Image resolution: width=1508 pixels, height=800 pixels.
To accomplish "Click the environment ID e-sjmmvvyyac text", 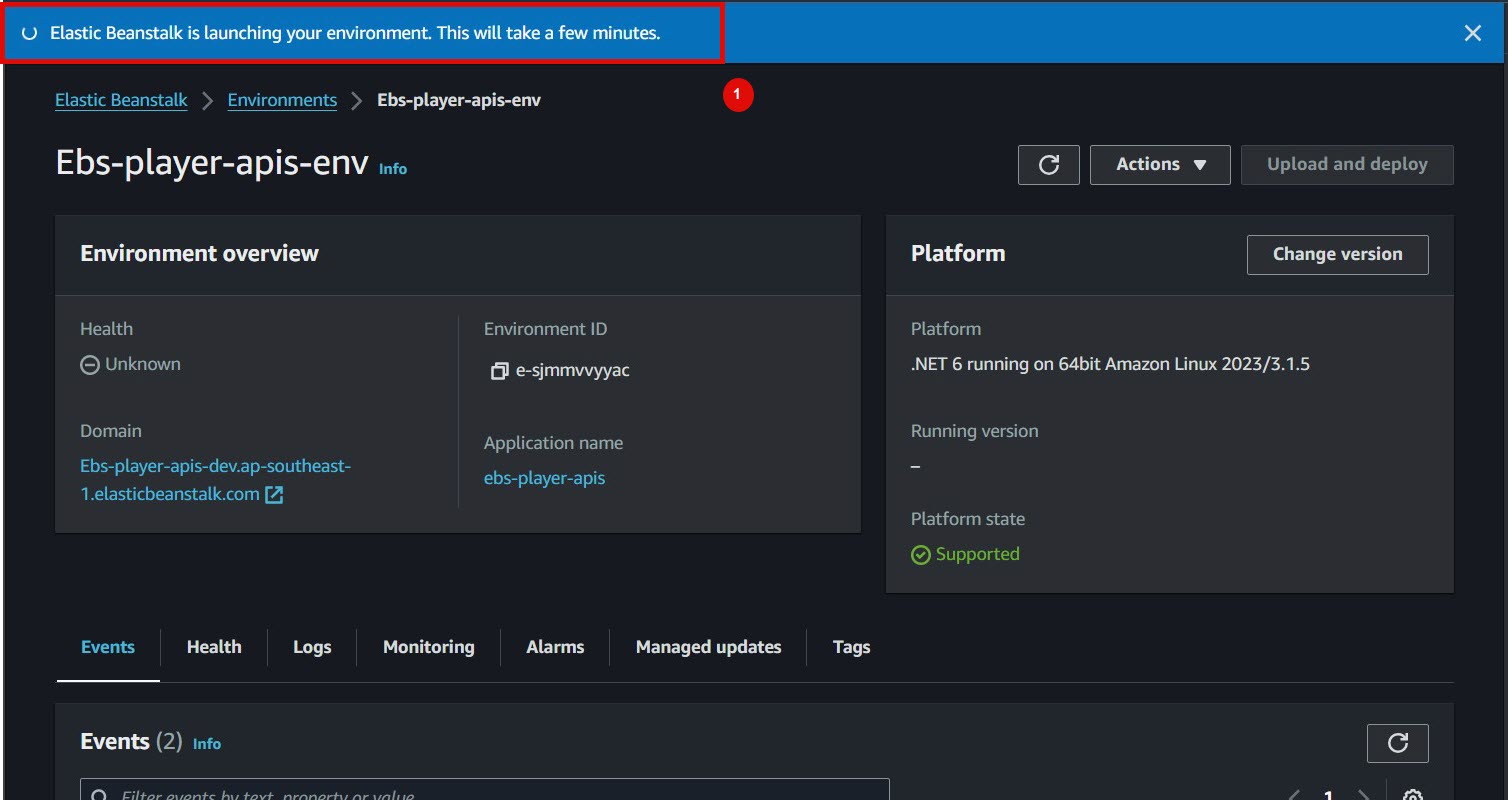I will 573,371.
